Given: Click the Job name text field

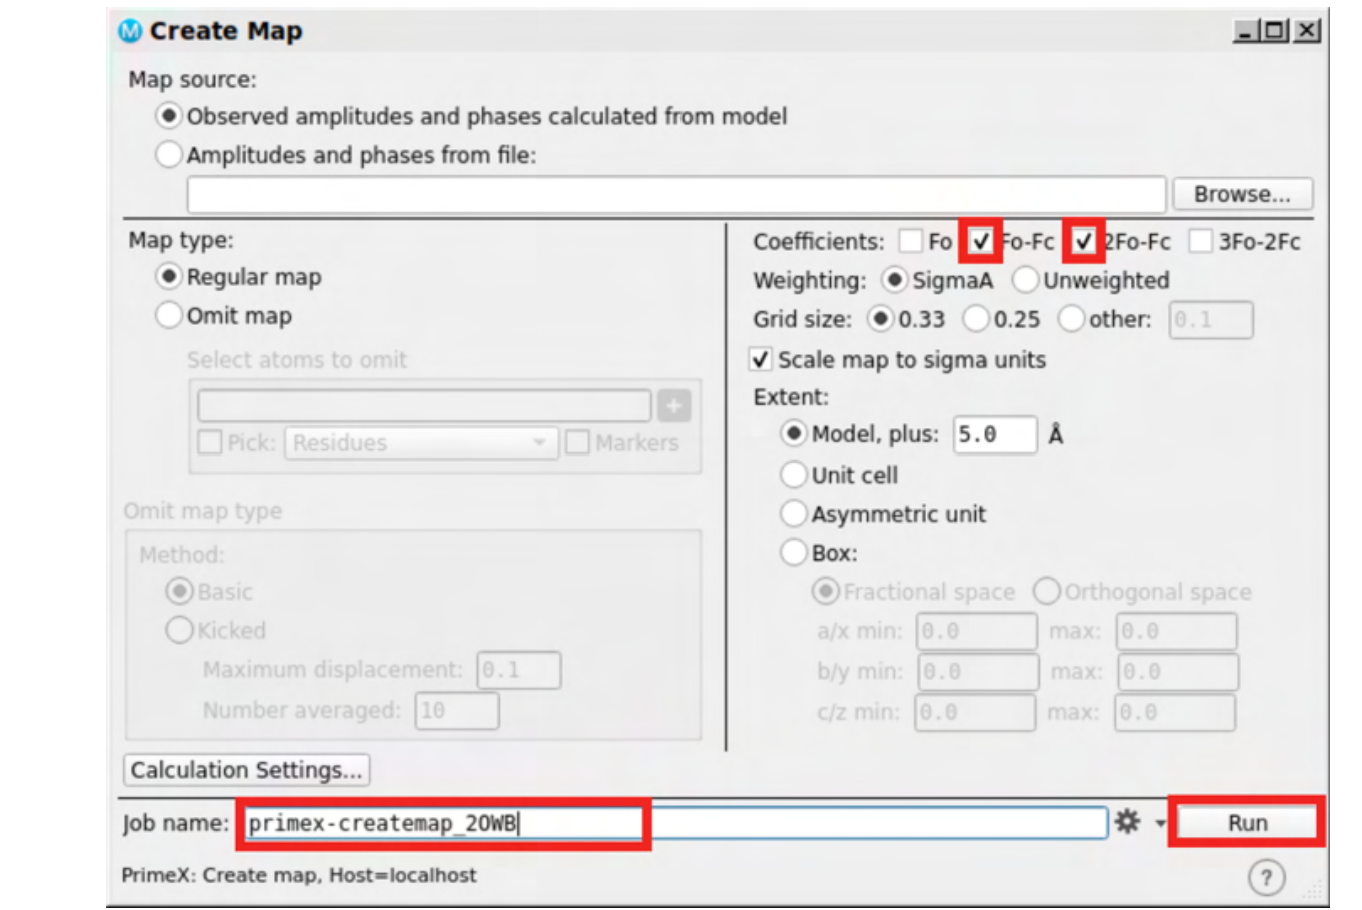Looking at the screenshot, I should [x=675, y=823].
